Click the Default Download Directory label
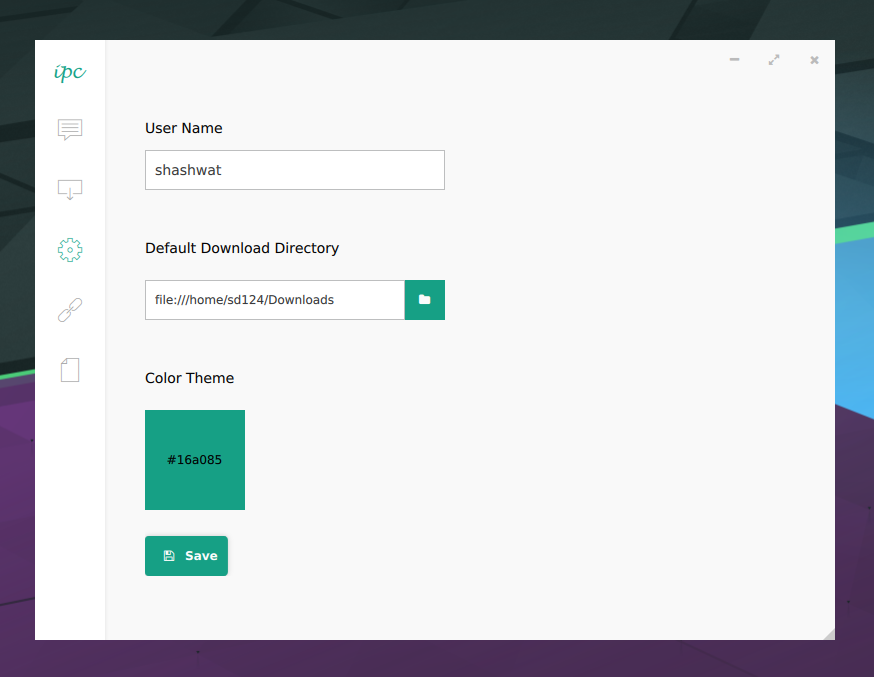Viewport: 874px width, 677px height. point(242,248)
